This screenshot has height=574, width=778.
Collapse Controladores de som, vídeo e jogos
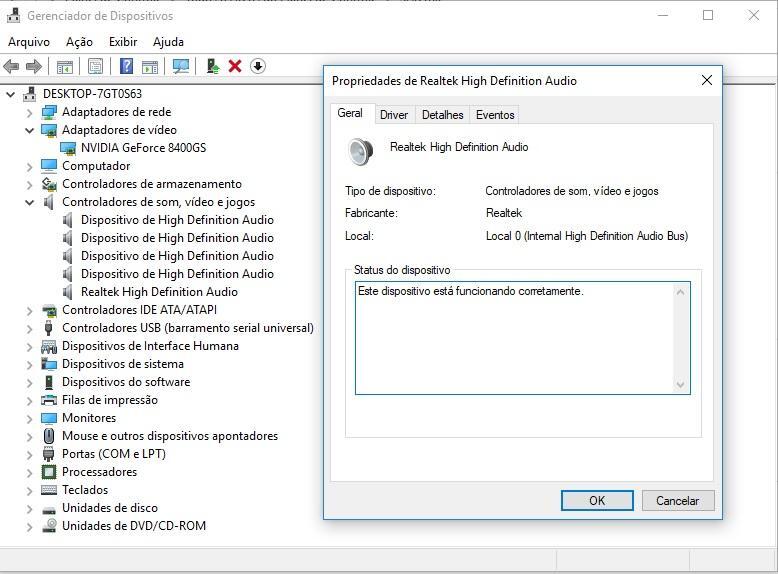coord(30,202)
